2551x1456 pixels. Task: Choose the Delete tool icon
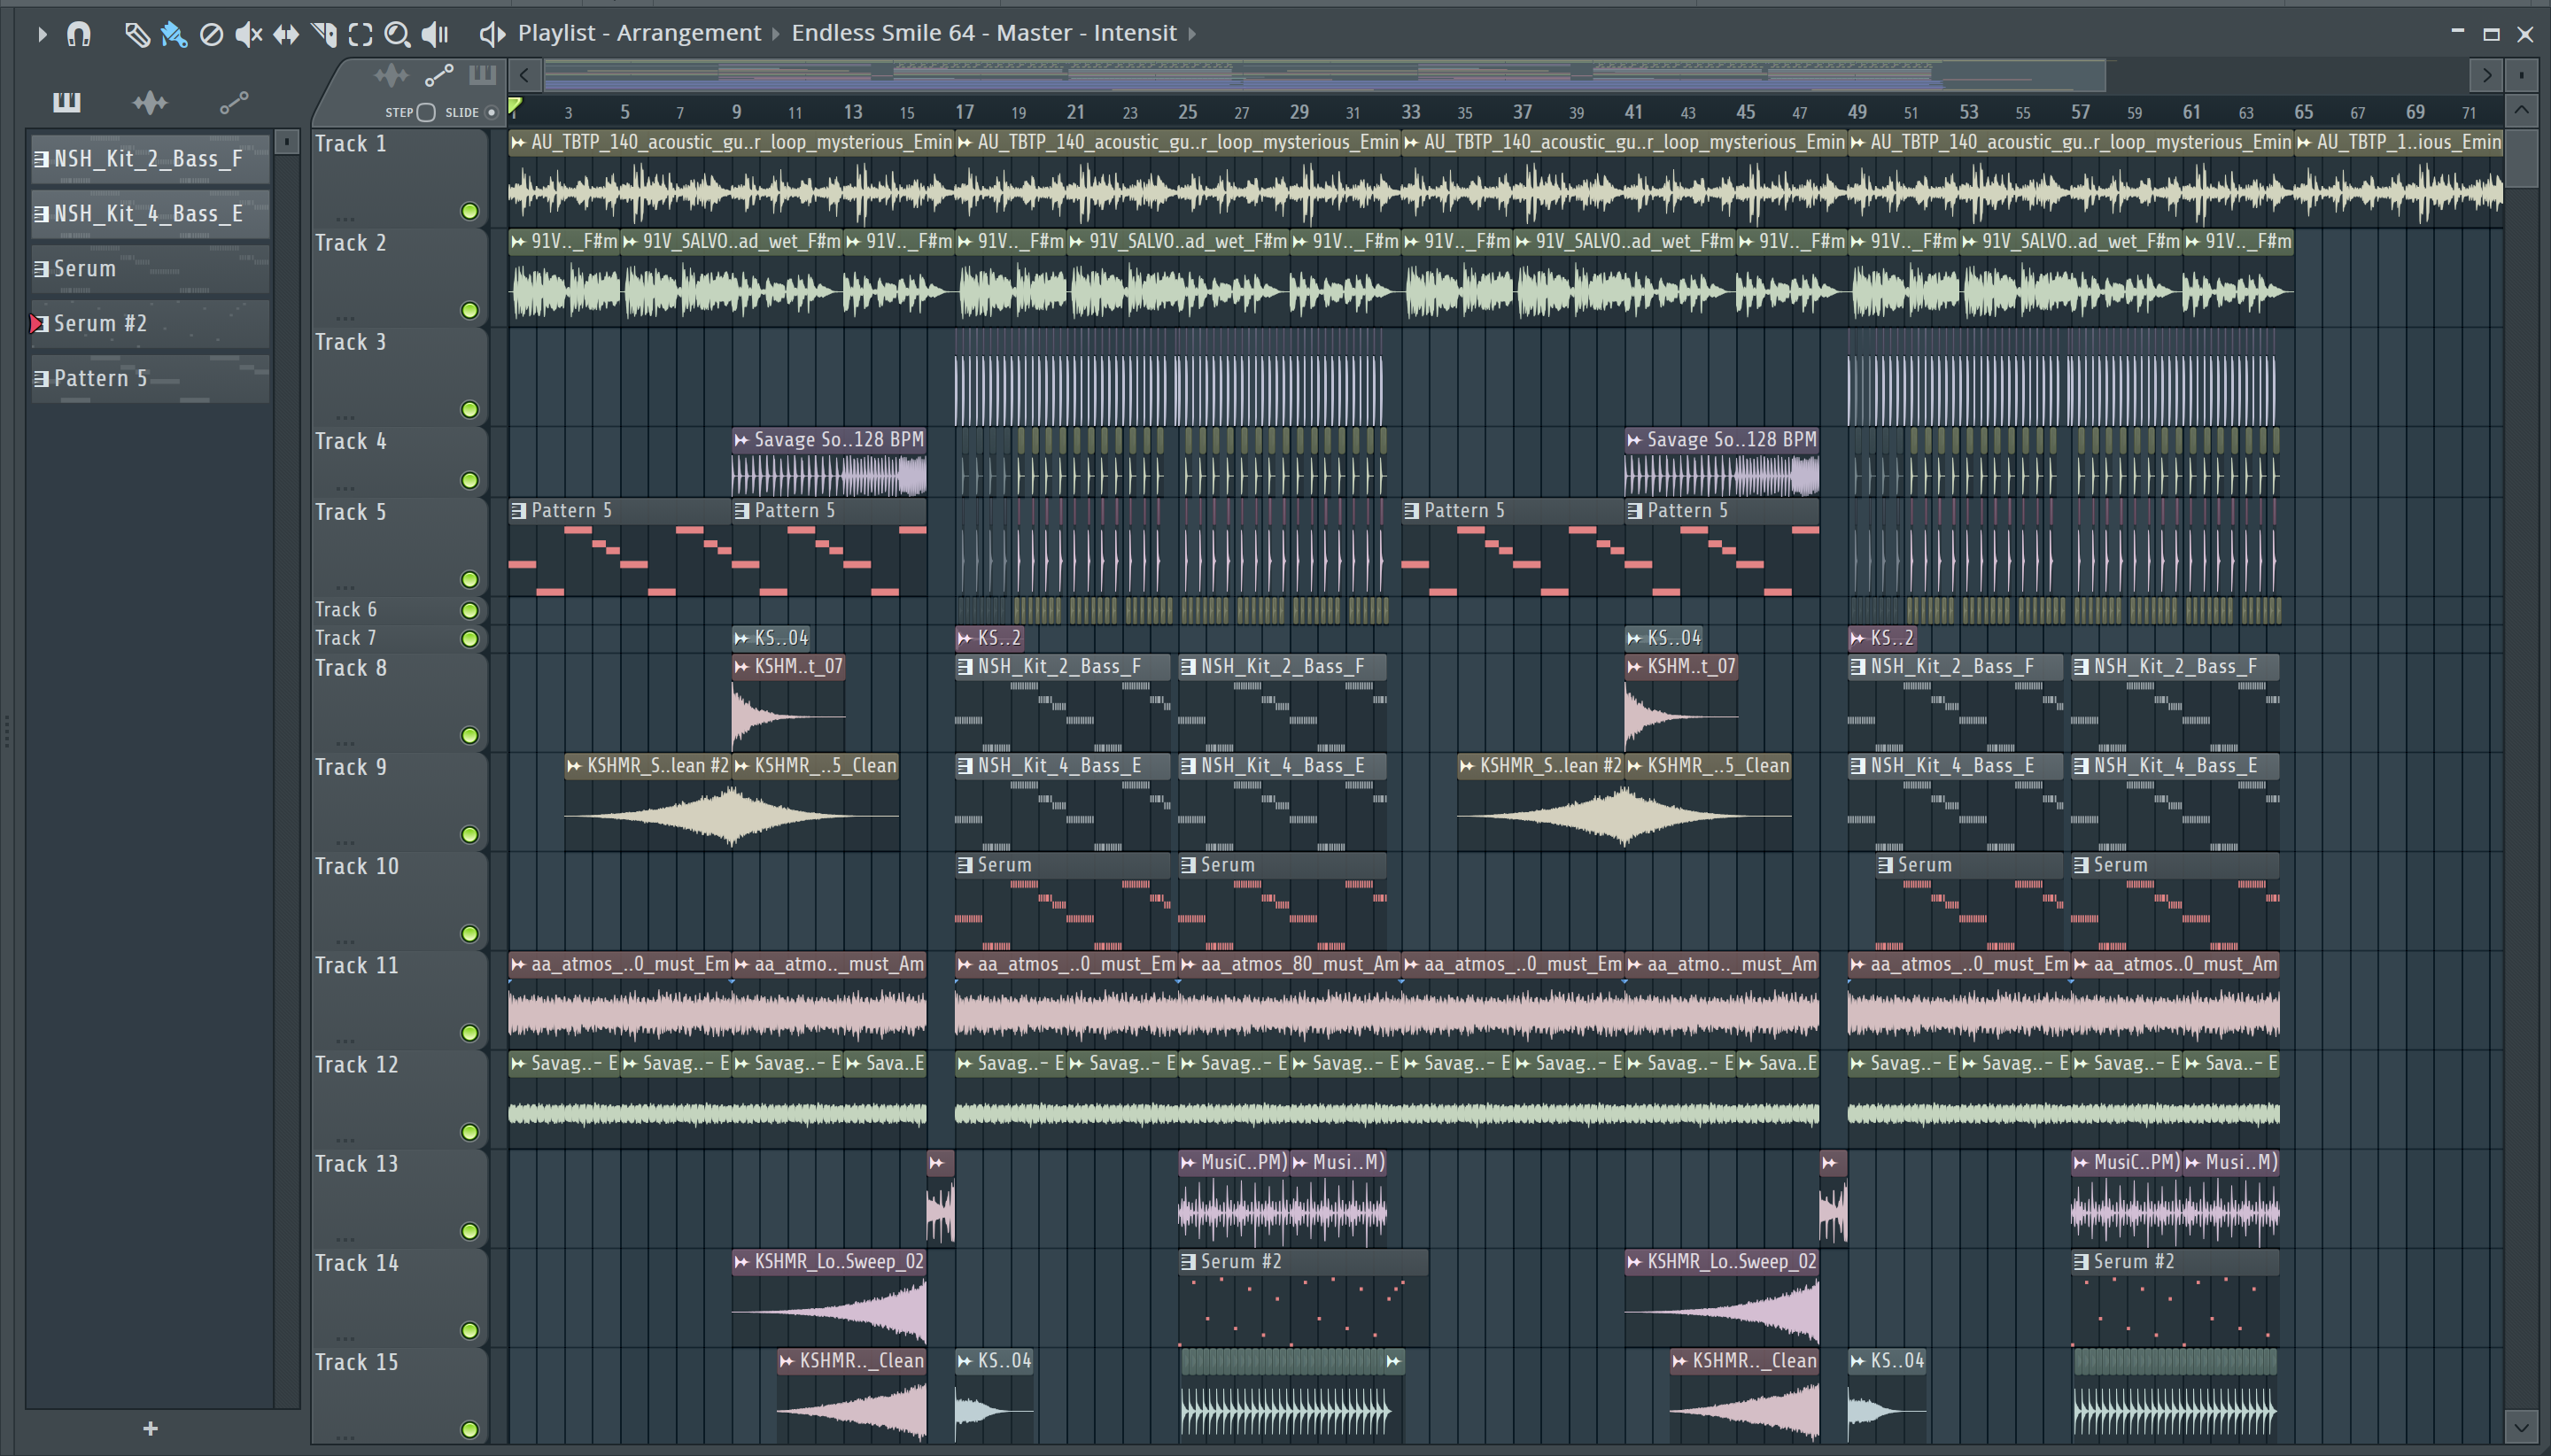(x=211, y=34)
